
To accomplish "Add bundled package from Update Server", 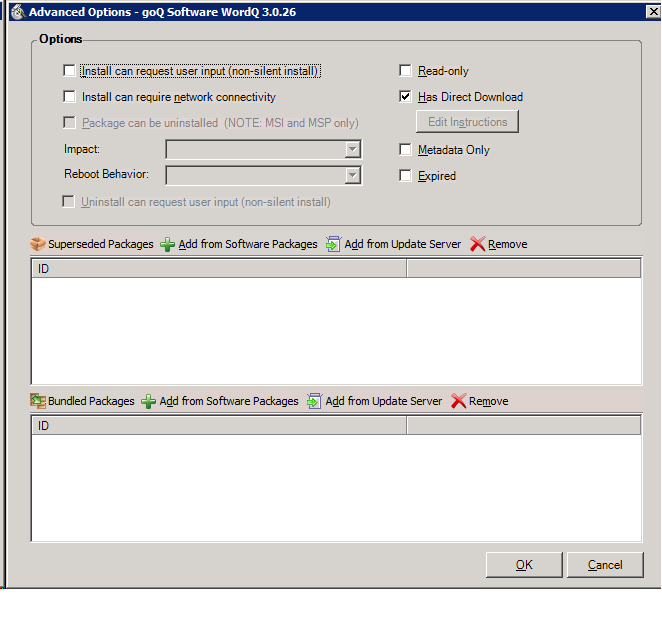I will [383, 401].
